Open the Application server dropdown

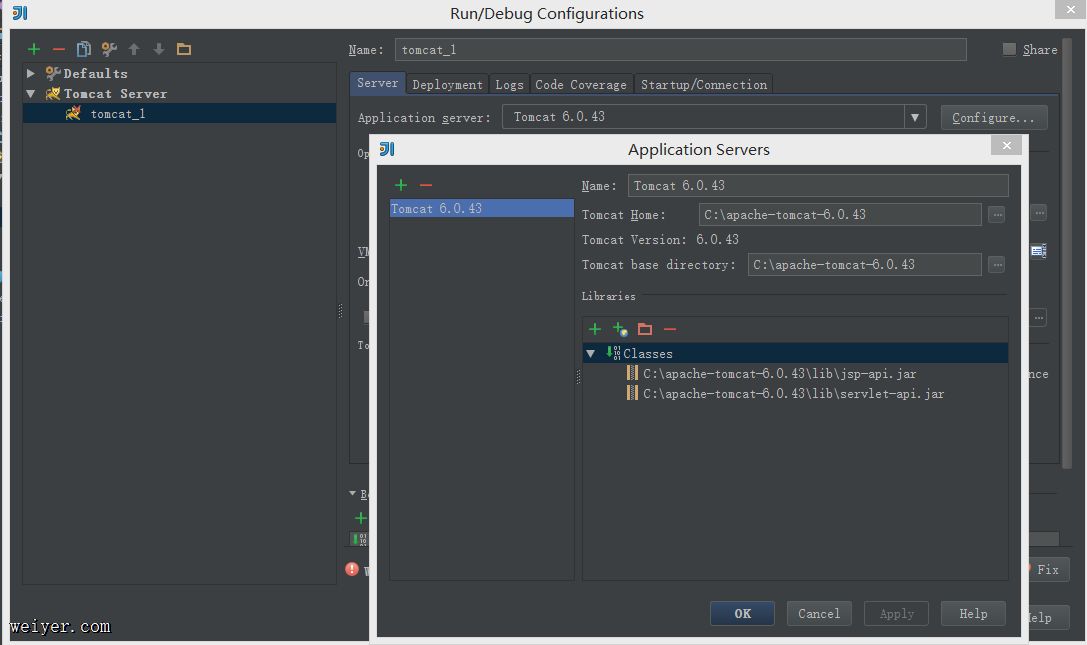915,117
